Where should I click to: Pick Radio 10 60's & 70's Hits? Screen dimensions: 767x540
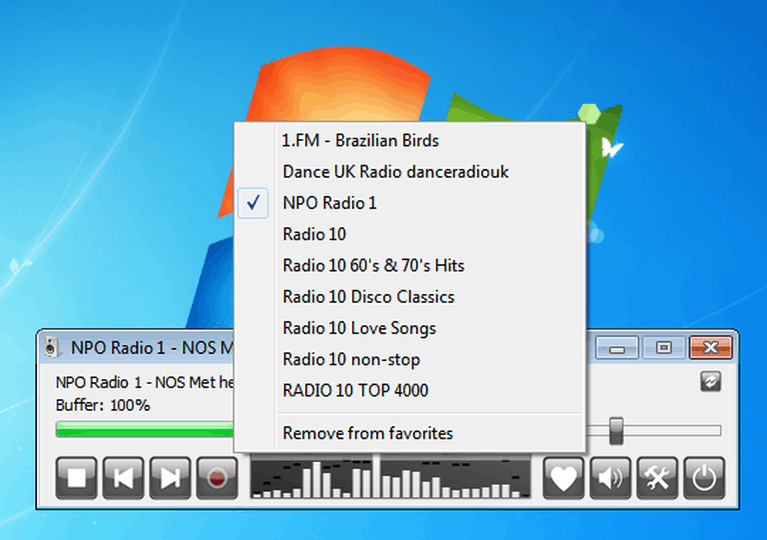[x=410, y=266]
